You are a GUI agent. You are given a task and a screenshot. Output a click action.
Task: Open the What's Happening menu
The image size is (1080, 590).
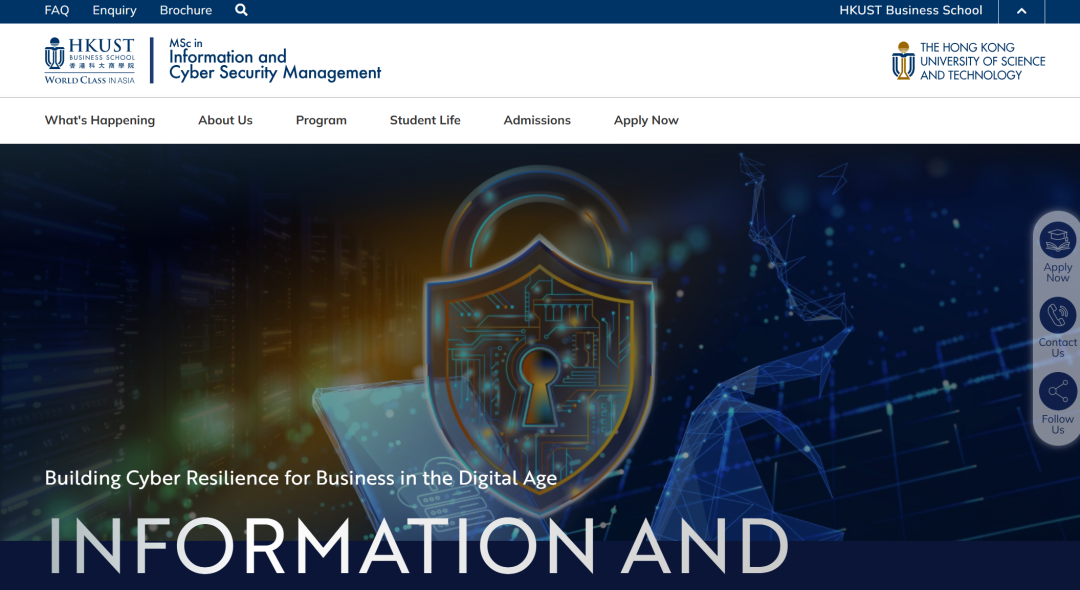(x=100, y=120)
